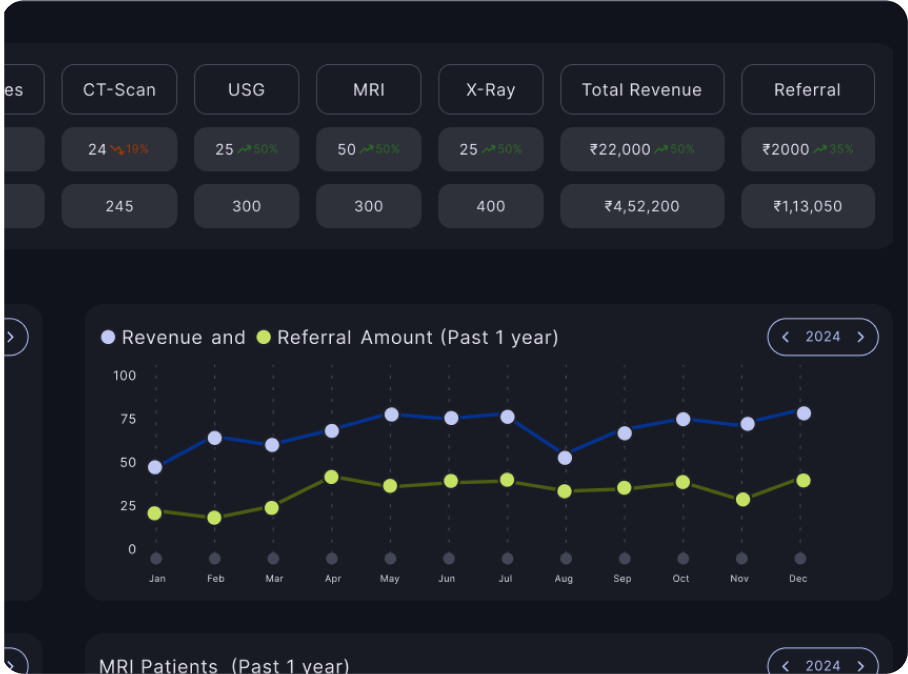Go to next year in MRI Patients chart
This screenshot has height=674, width=908.
pyautogui.click(x=861, y=666)
